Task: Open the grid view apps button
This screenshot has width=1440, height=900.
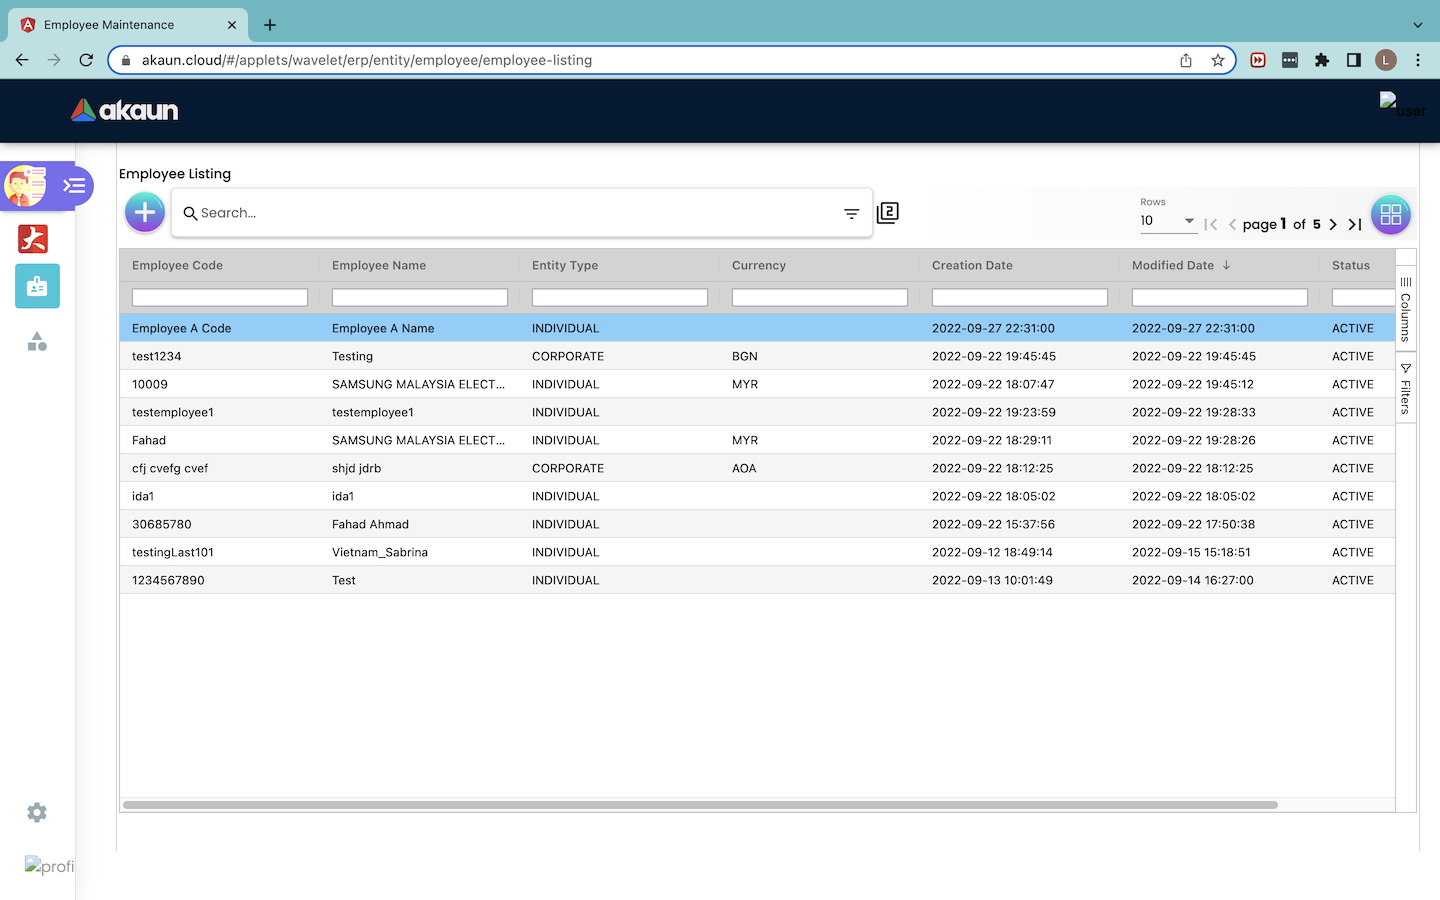Action: 1390,214
